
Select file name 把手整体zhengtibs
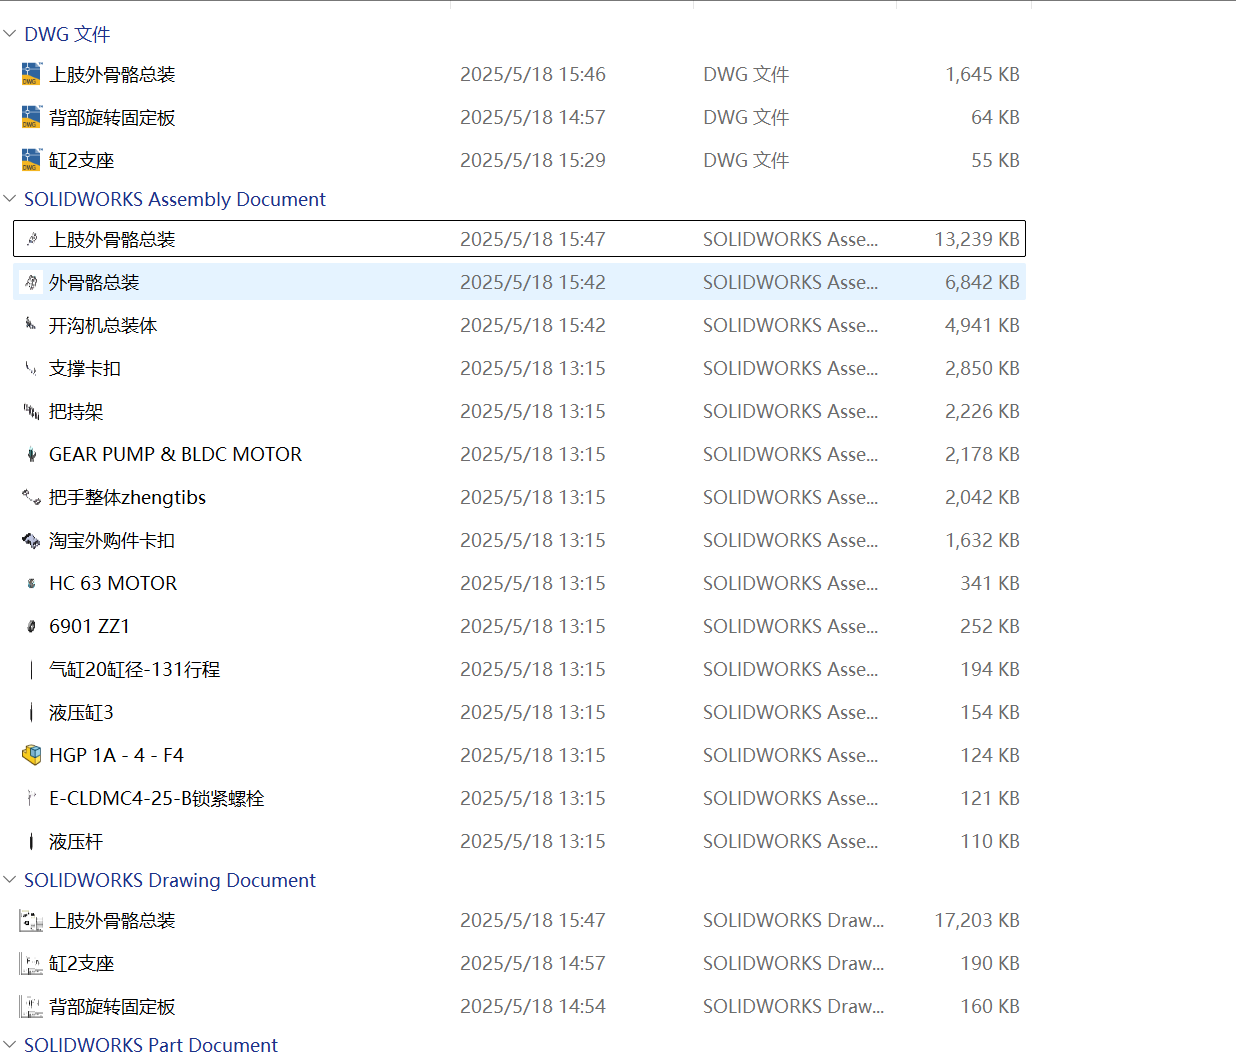point(128,497)
